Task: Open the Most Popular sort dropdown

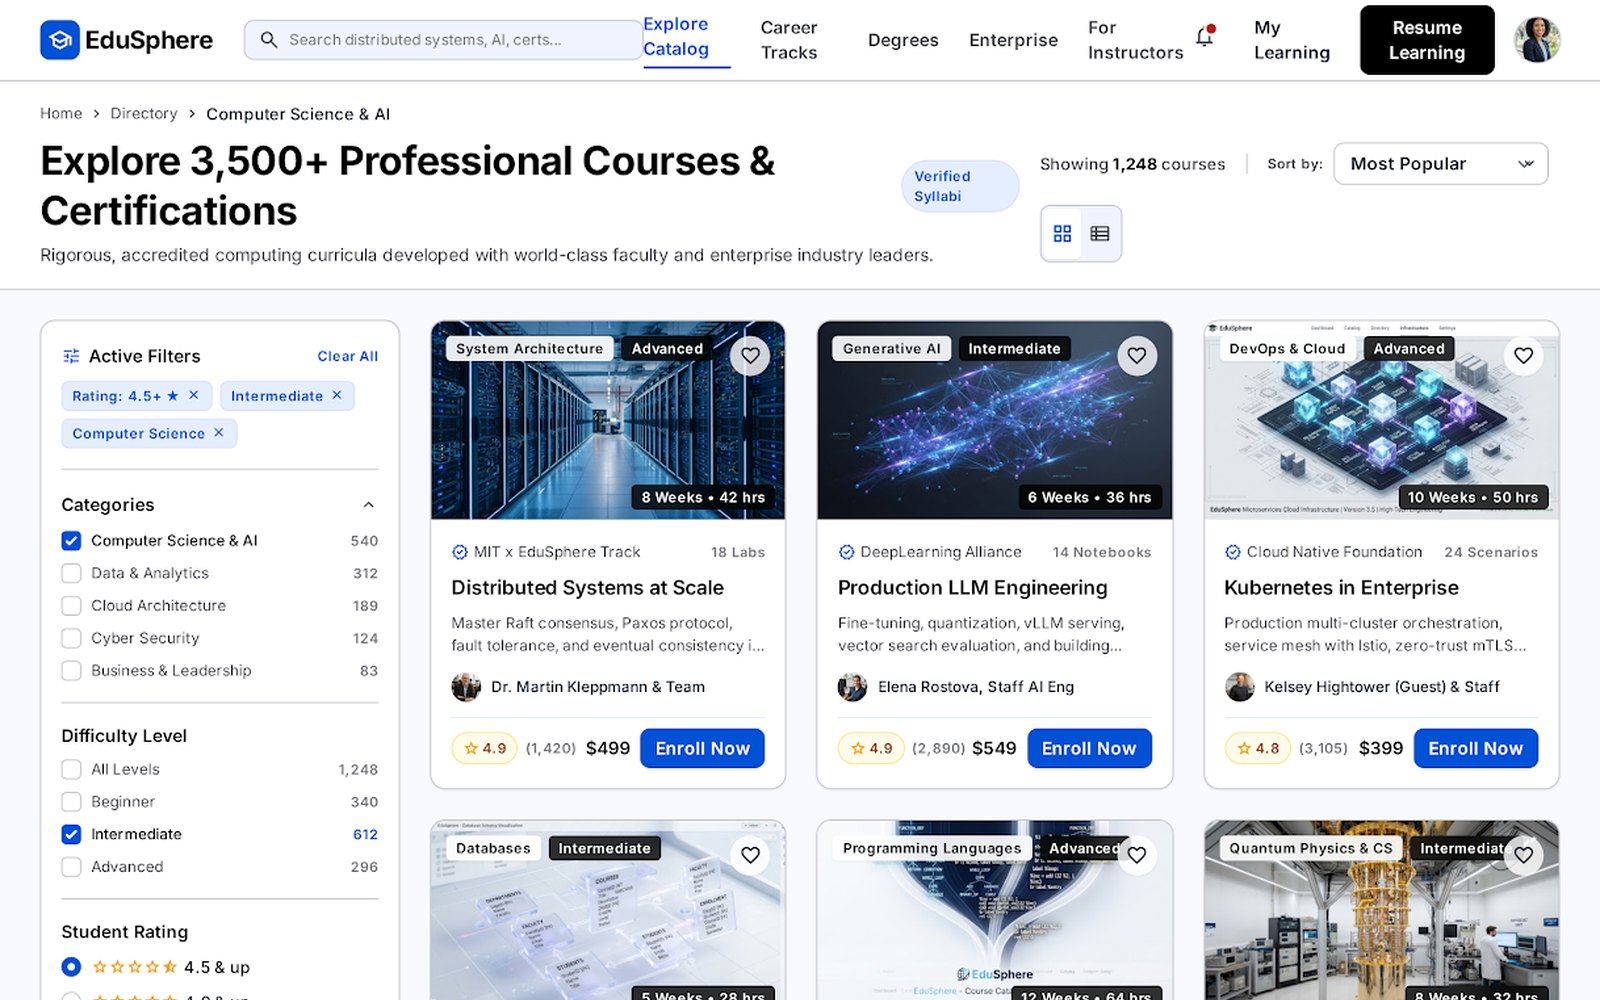Action: (x=1441, y=164)
